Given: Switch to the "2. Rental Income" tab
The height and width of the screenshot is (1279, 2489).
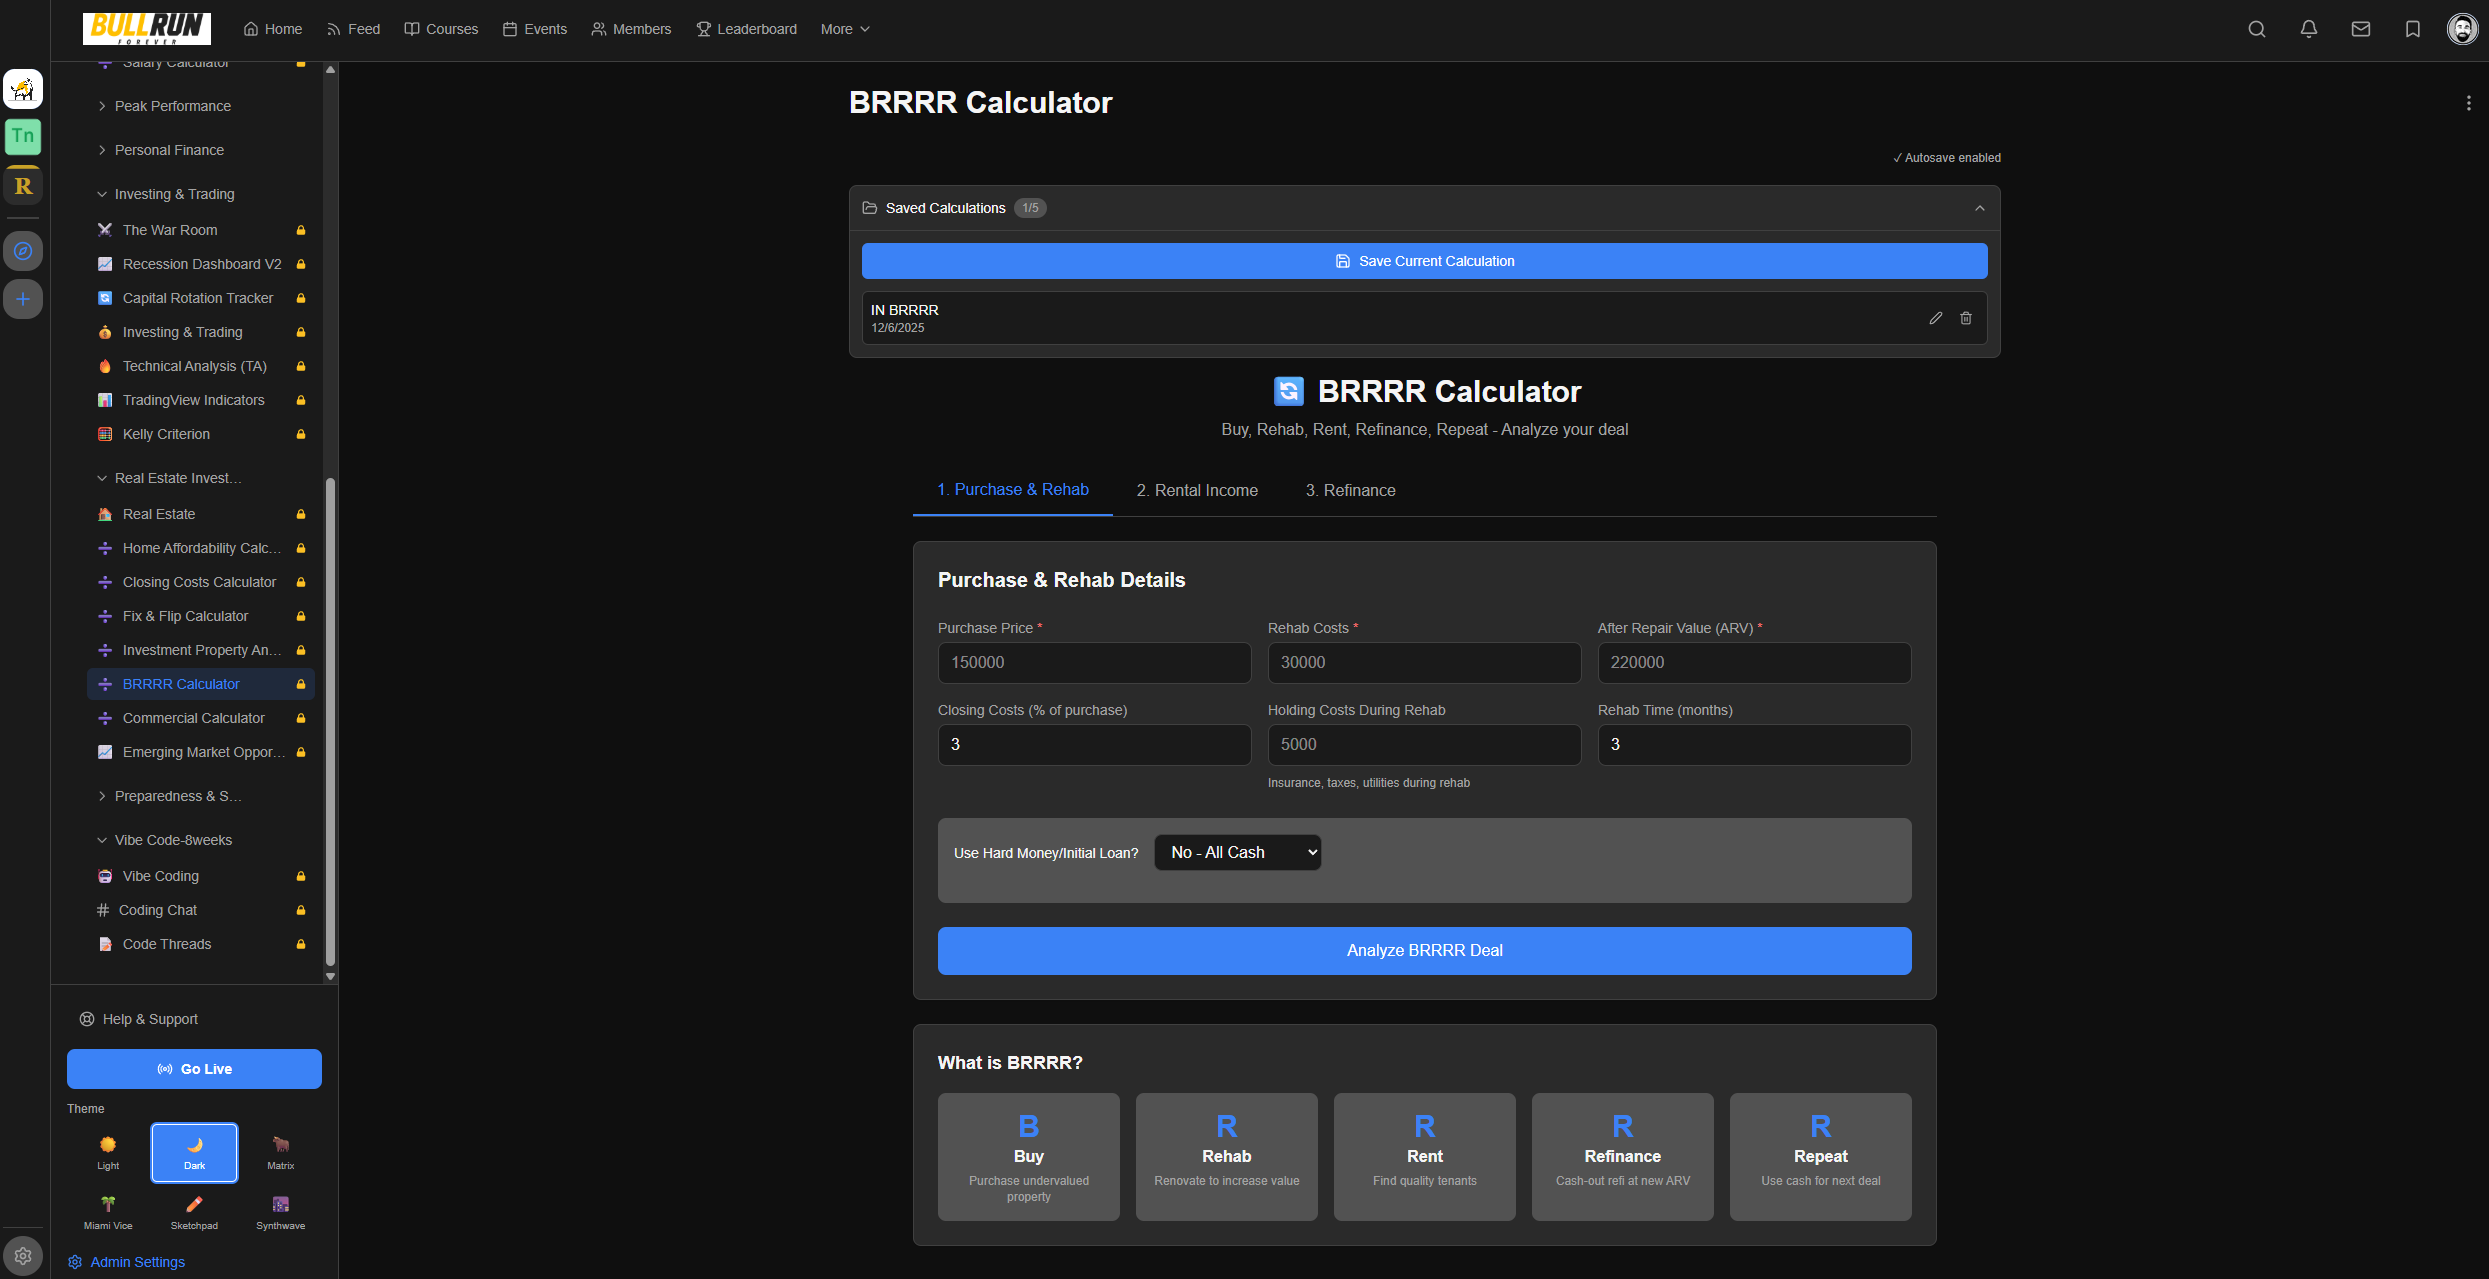Looking at the screenshot, I should click(x=1196, y=490).
